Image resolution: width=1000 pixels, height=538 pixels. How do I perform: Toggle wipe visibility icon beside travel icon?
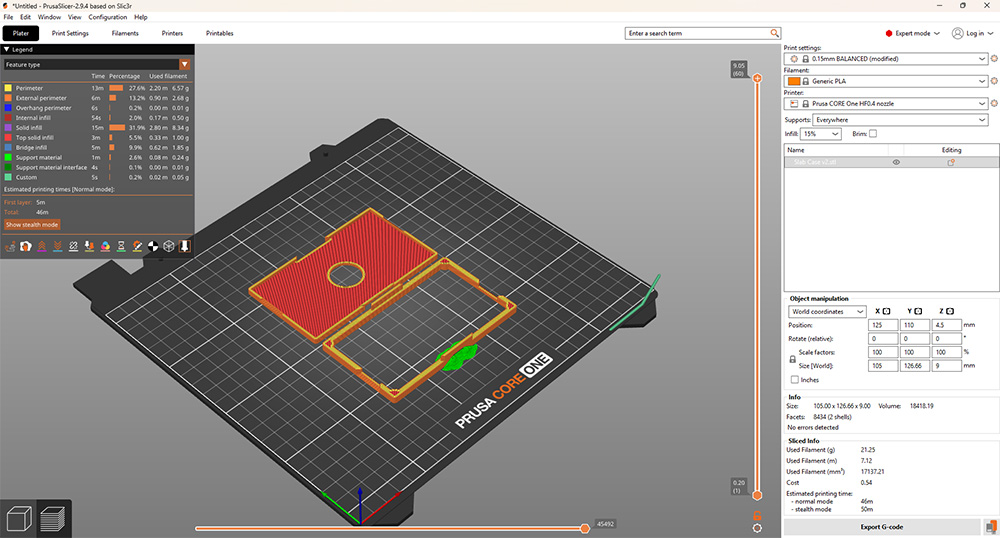click(26, 246)
